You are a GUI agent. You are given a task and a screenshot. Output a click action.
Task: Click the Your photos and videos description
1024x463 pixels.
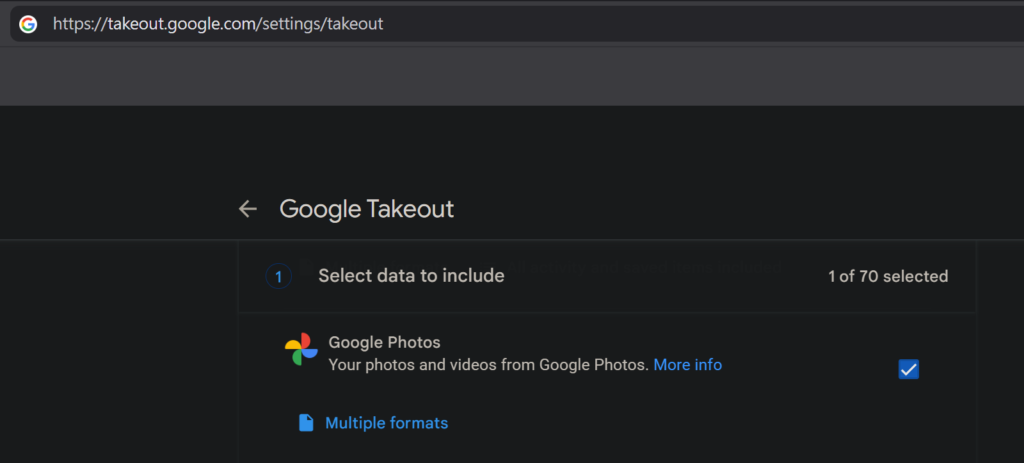(488, 364)
